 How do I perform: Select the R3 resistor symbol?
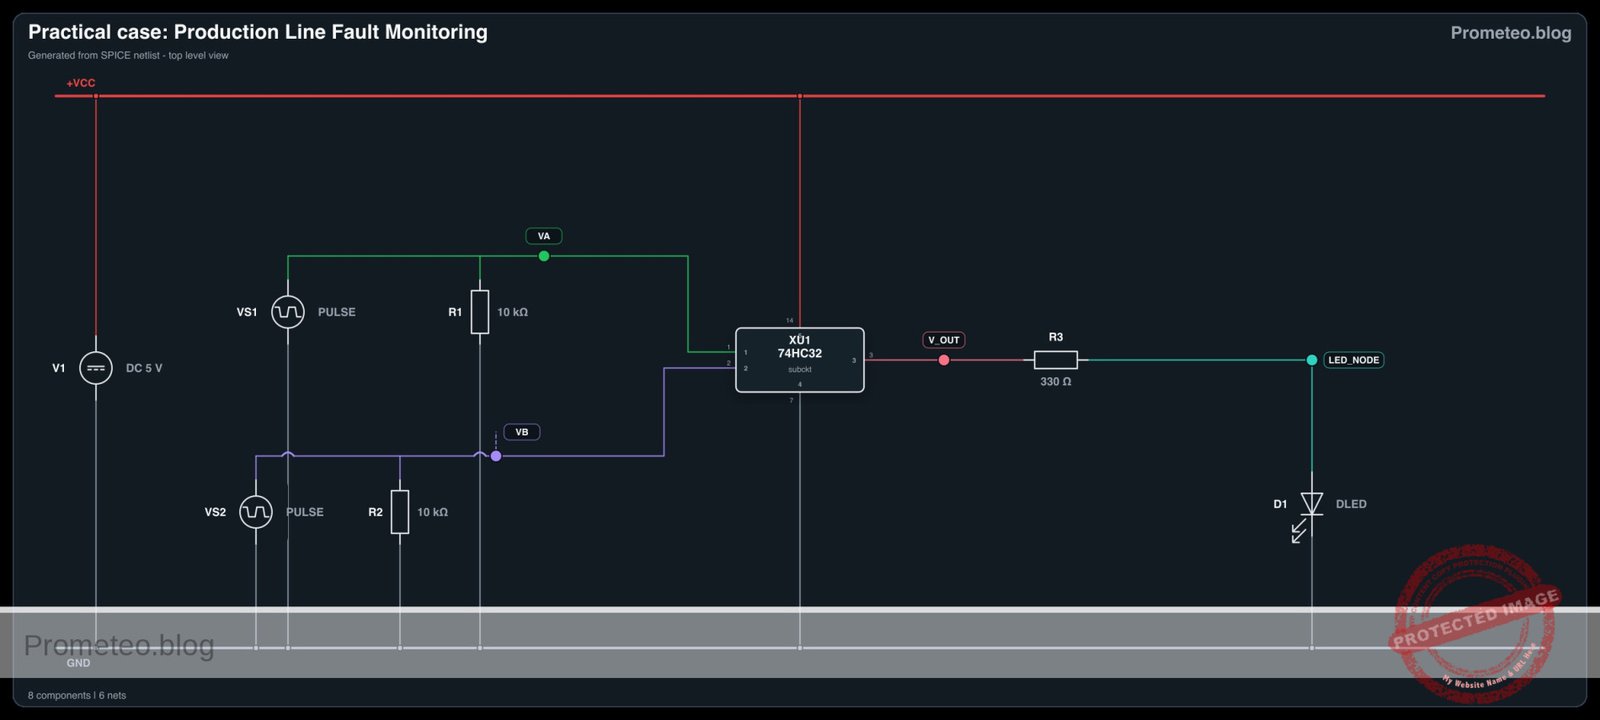[x=1056, y=360]
